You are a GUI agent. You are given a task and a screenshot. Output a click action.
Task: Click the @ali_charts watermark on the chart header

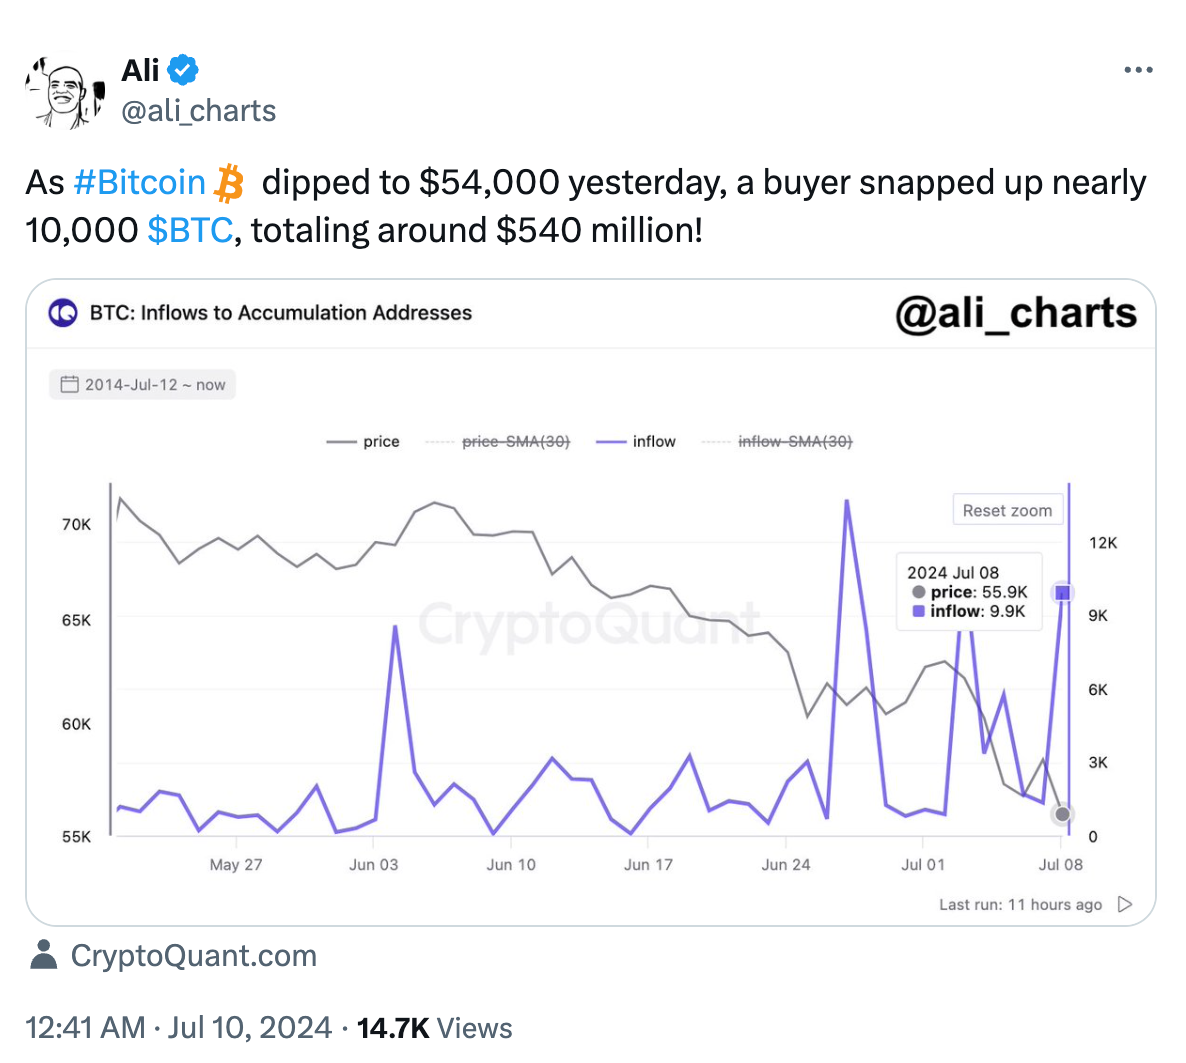pyautogui.click(x=1016, y=312)
